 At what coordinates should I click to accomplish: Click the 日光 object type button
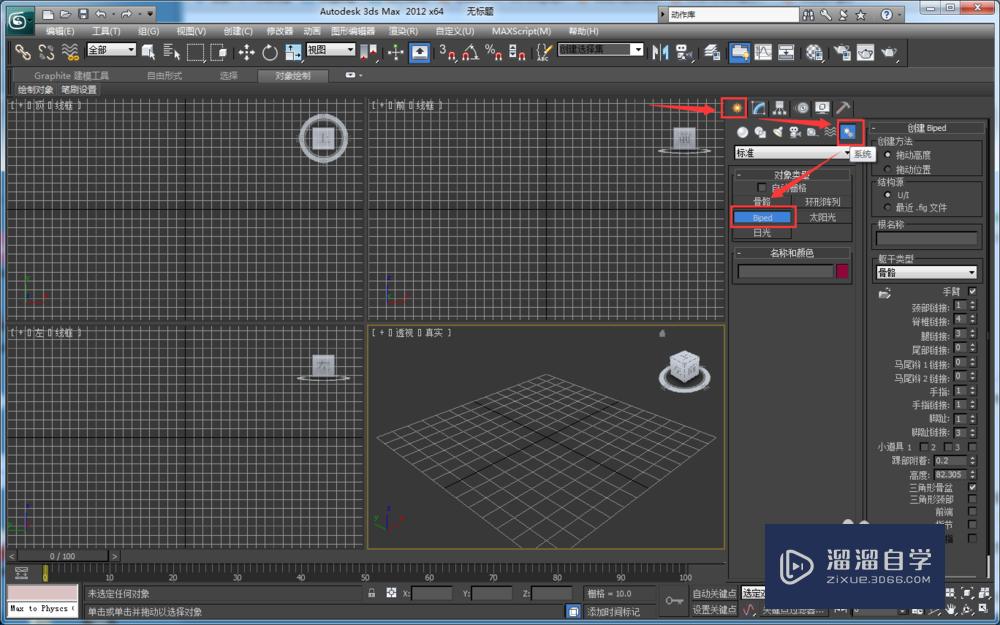tap(762, 233)
